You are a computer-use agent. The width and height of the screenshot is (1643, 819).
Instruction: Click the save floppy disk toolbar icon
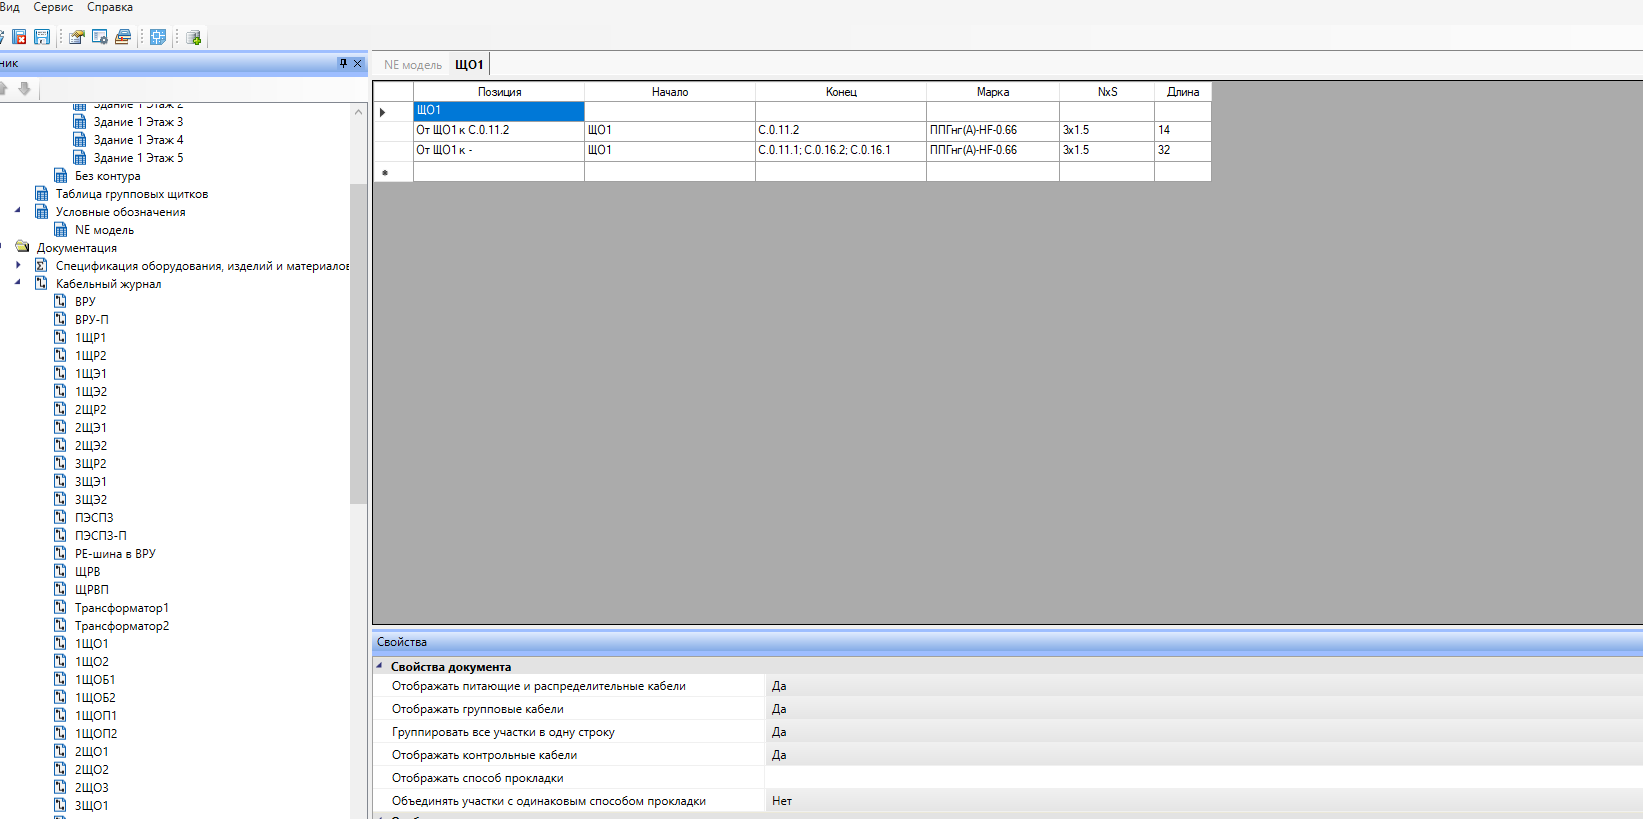pos(42,37)
